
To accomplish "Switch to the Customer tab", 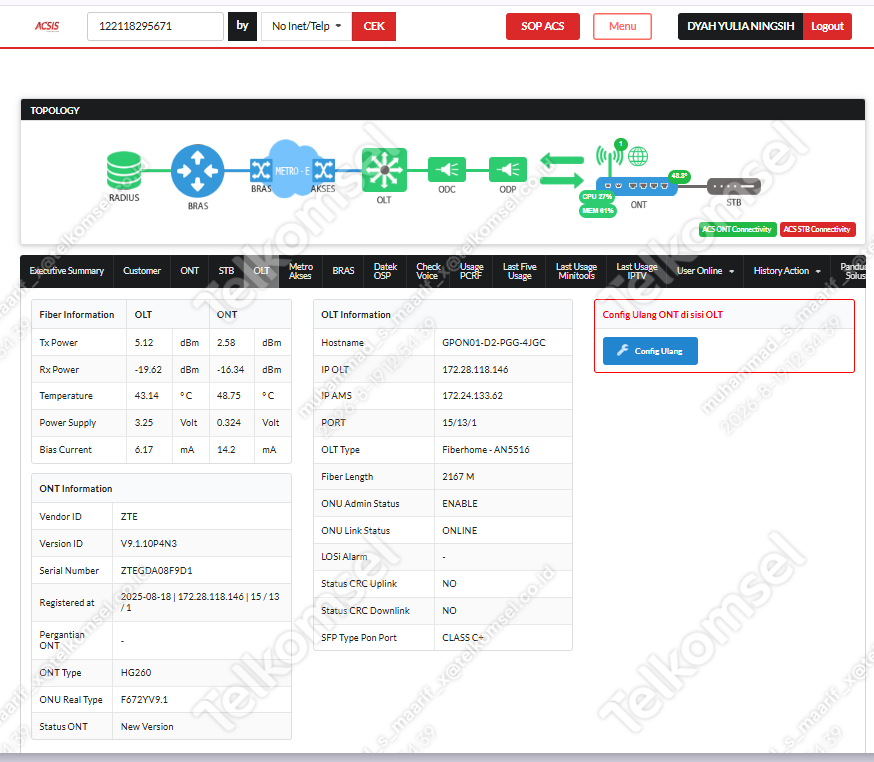I will 142,271.
